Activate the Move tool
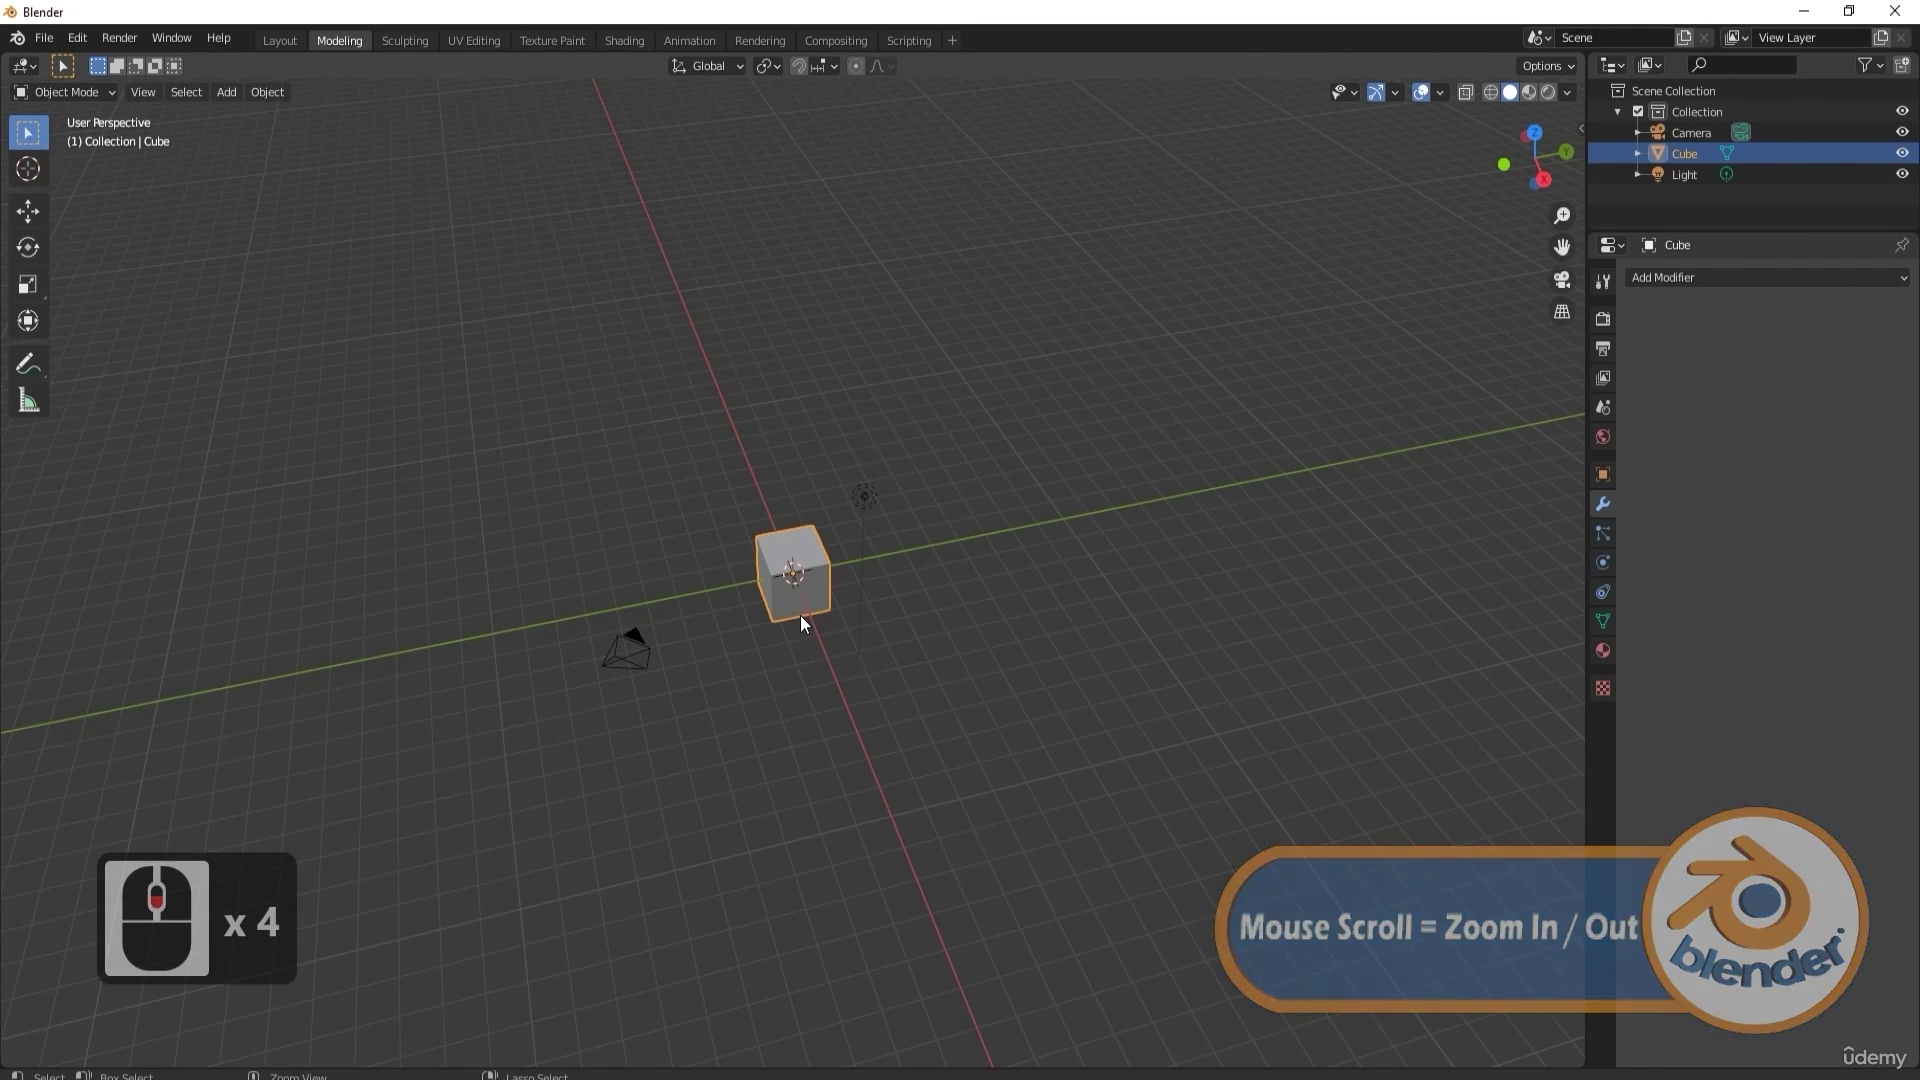The width and height of the screenshot is (1920, 1080). (28, 211)
